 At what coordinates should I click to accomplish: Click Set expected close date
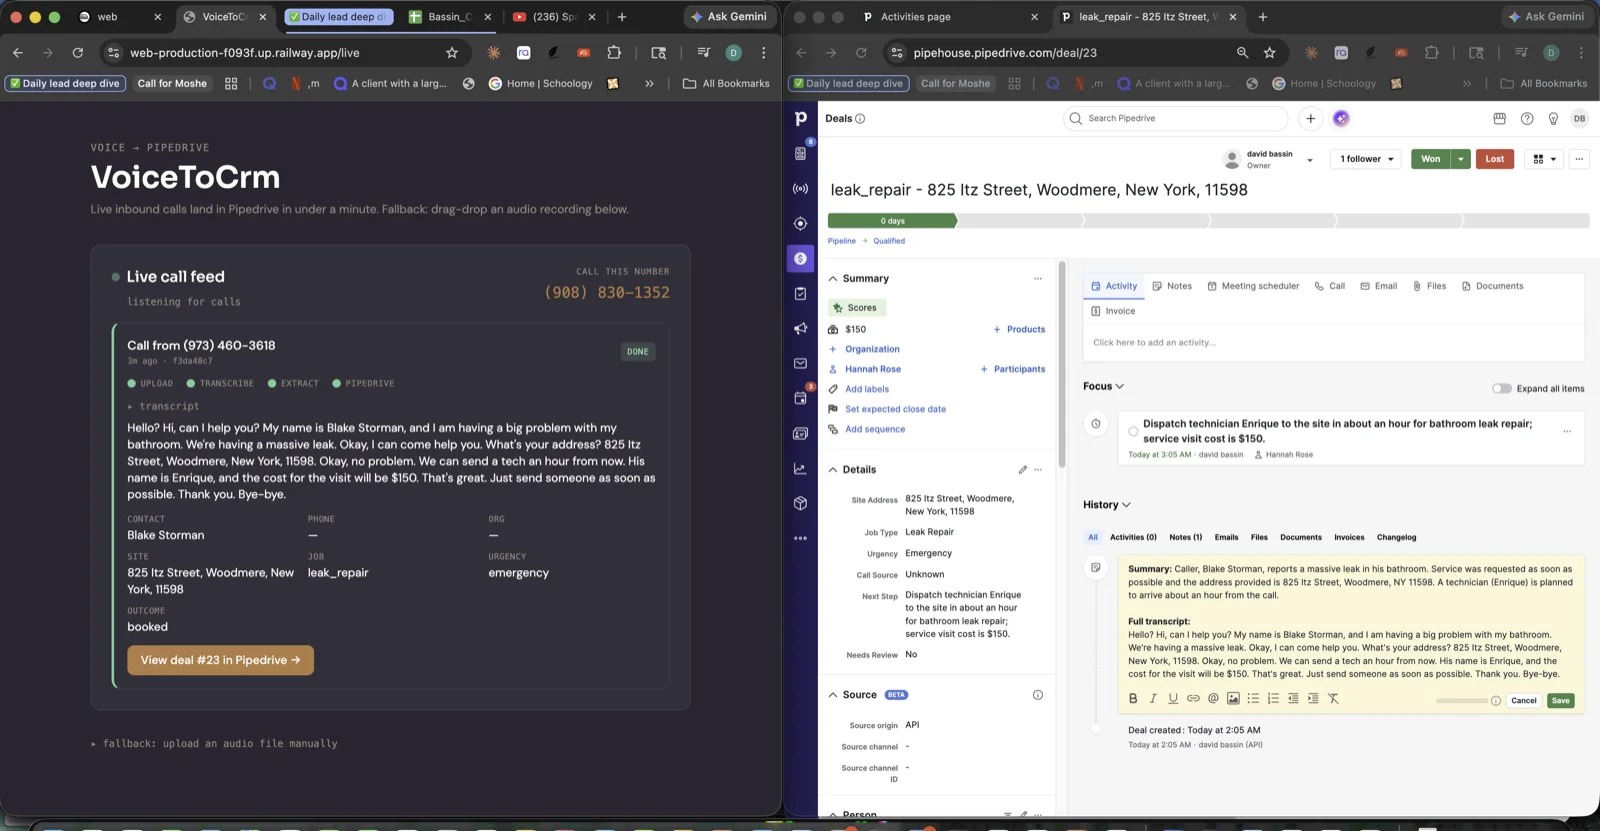point(895,409)
